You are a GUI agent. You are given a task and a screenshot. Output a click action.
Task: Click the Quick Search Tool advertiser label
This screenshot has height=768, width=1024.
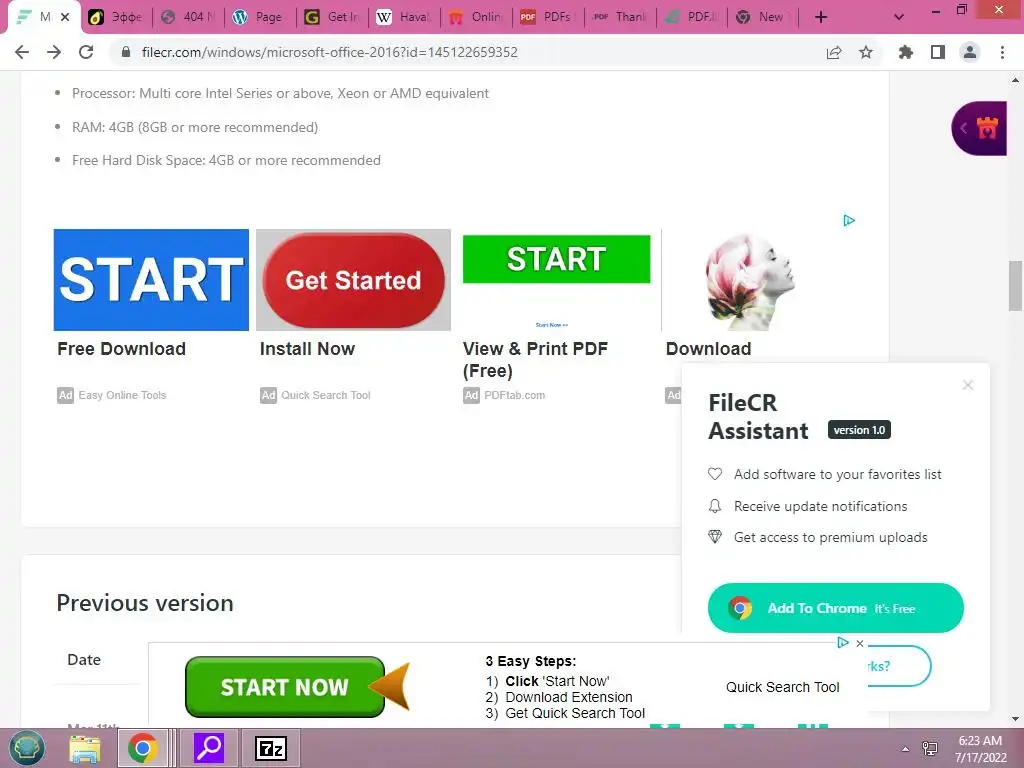point(325,395)
